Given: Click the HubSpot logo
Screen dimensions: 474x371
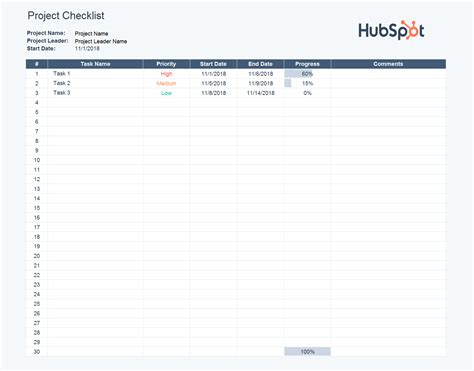Looking at the screenshot, I should [391, 30].
